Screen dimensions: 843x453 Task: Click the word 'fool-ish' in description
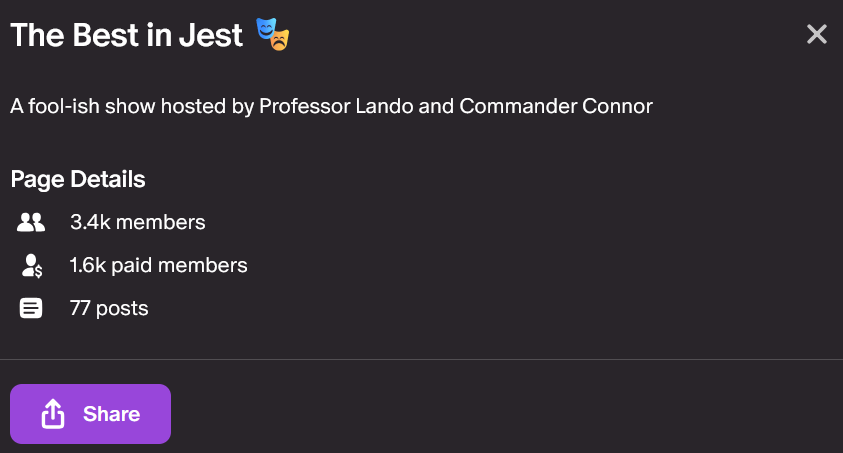(63, 106)
